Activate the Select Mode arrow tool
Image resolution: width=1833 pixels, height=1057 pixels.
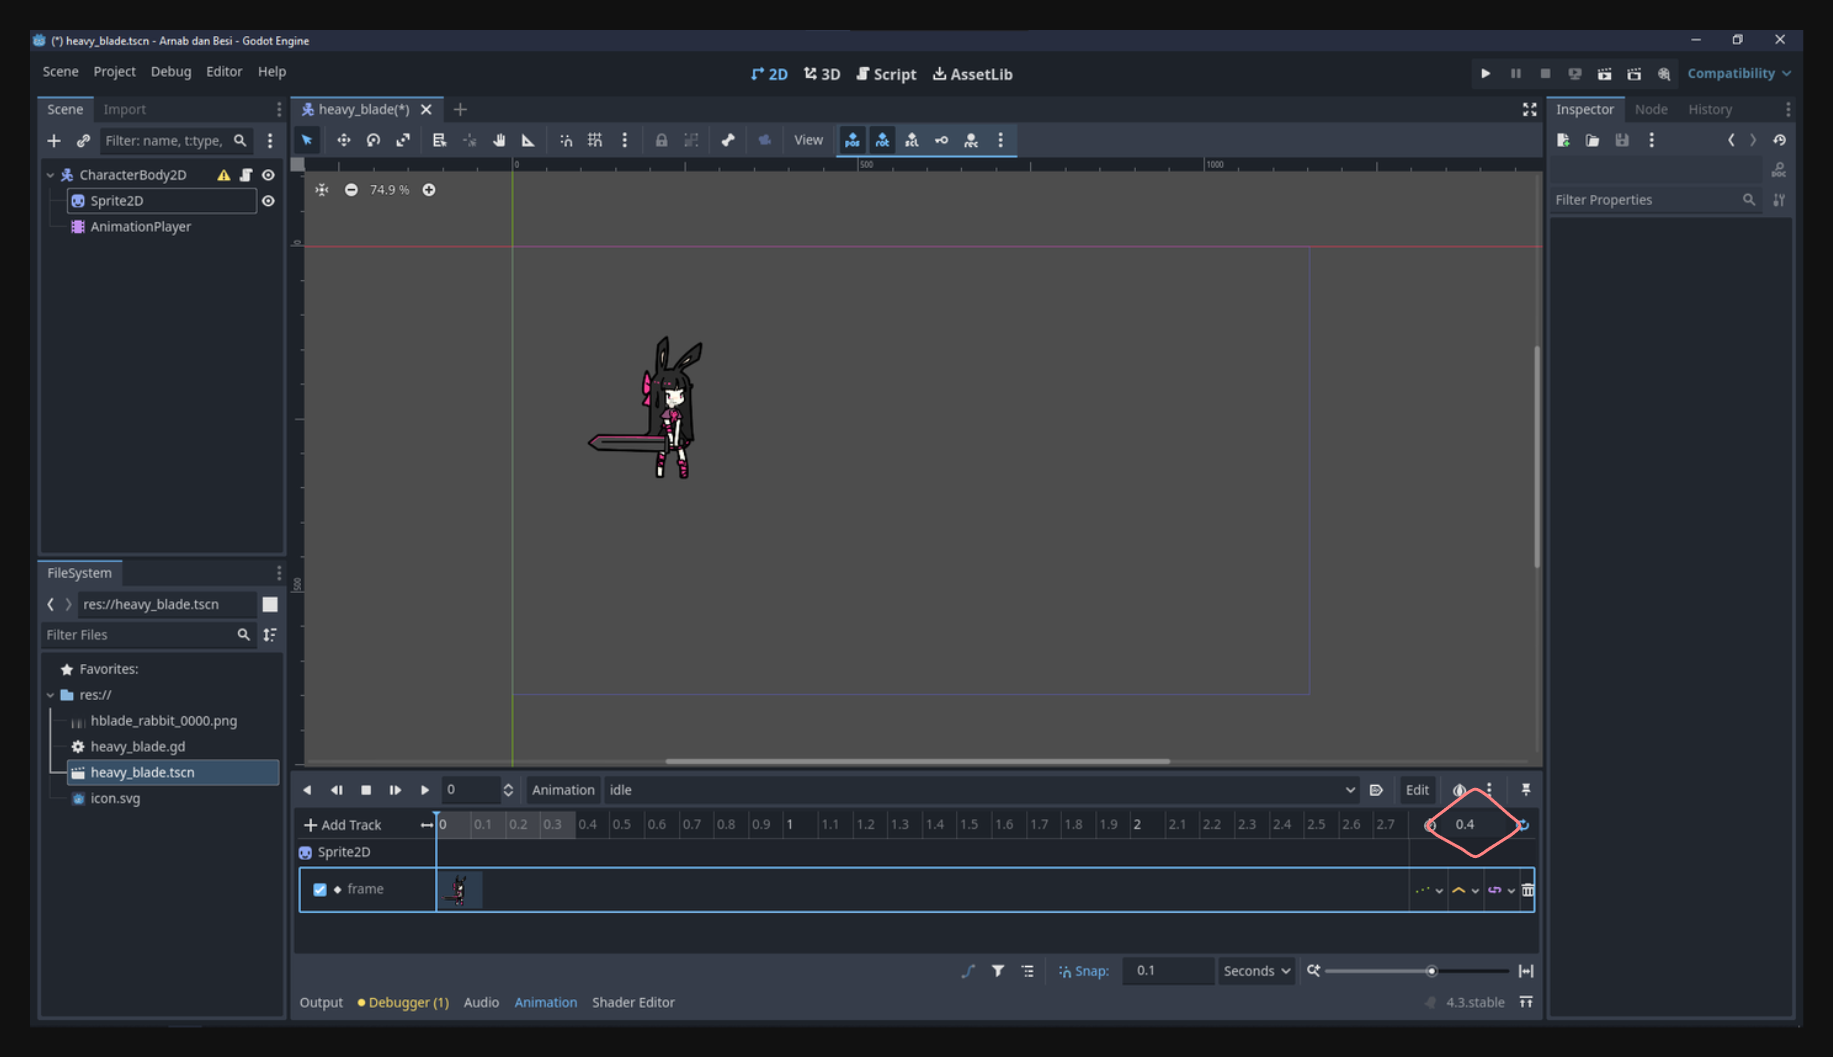tap(307, 140)
